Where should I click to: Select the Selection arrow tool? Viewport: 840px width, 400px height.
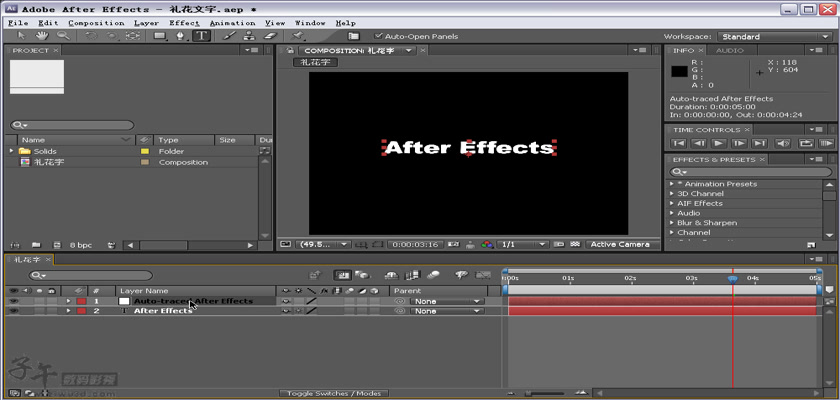pyautogui.click(x=21, y=36)
